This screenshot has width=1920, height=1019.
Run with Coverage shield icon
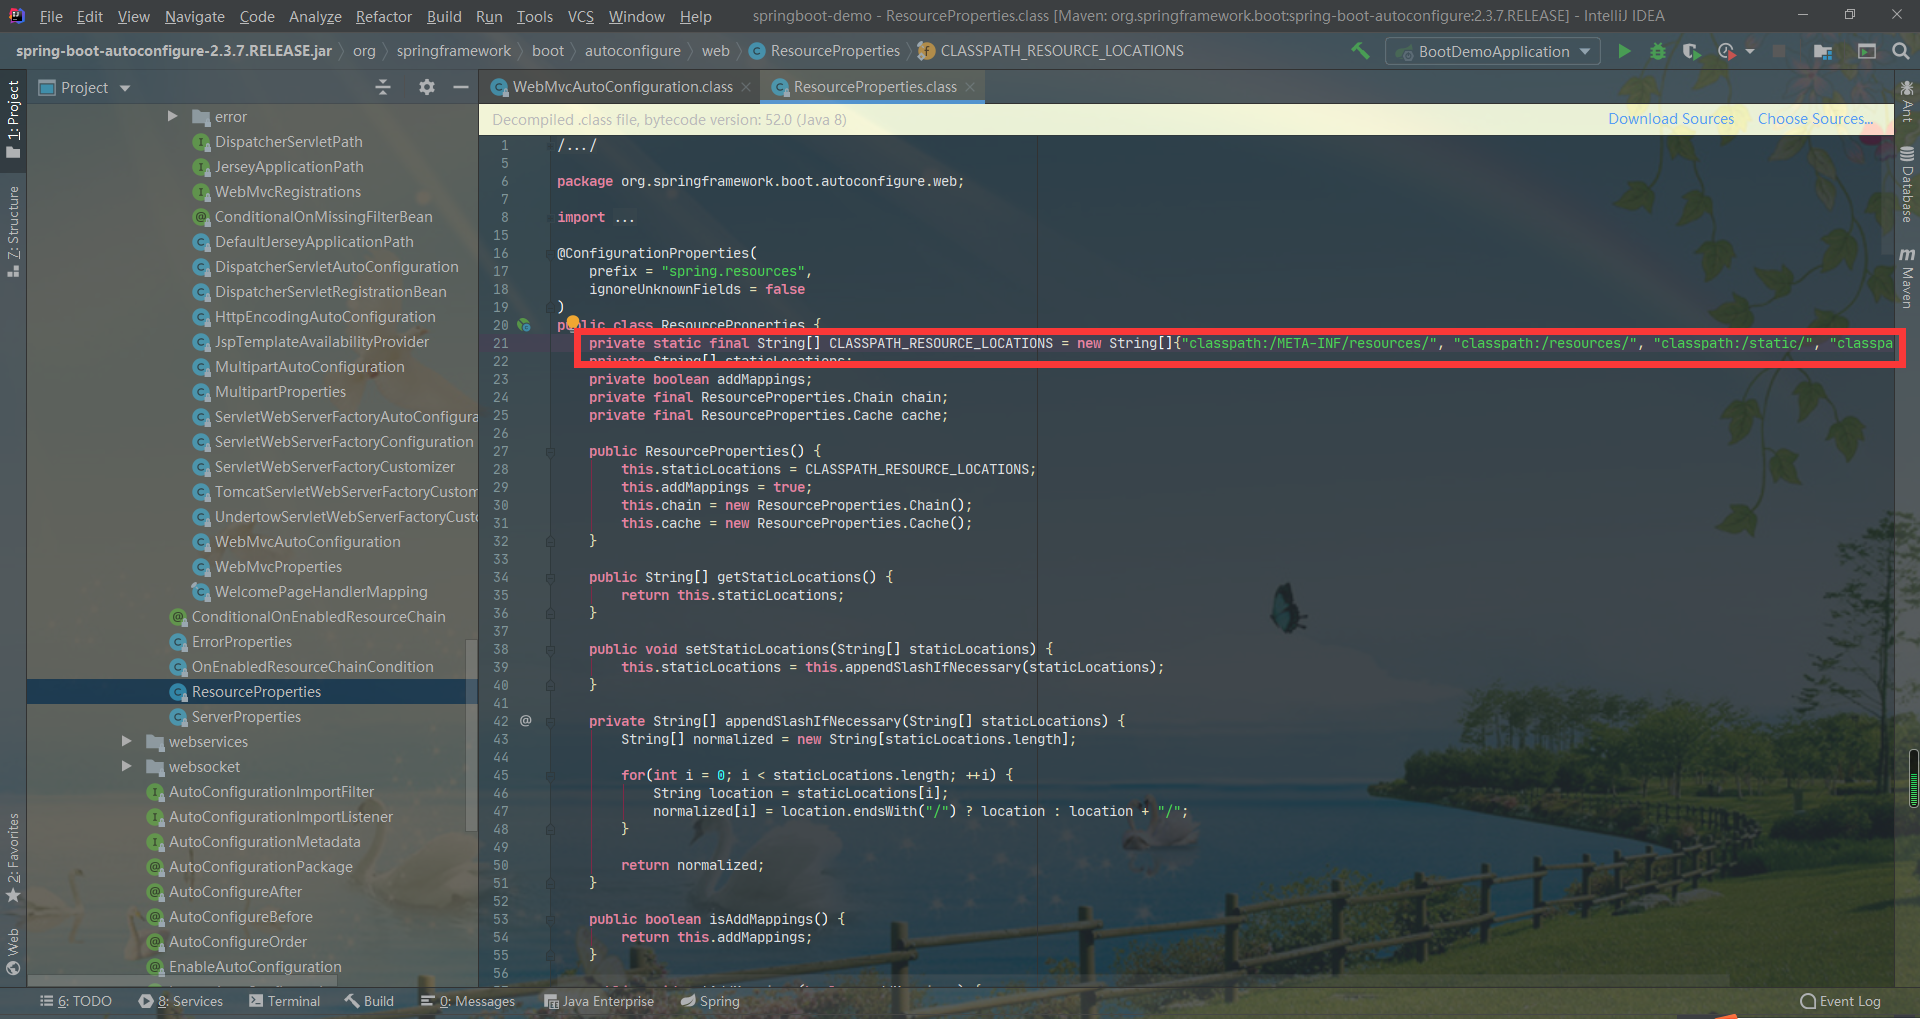(1691, 51)
